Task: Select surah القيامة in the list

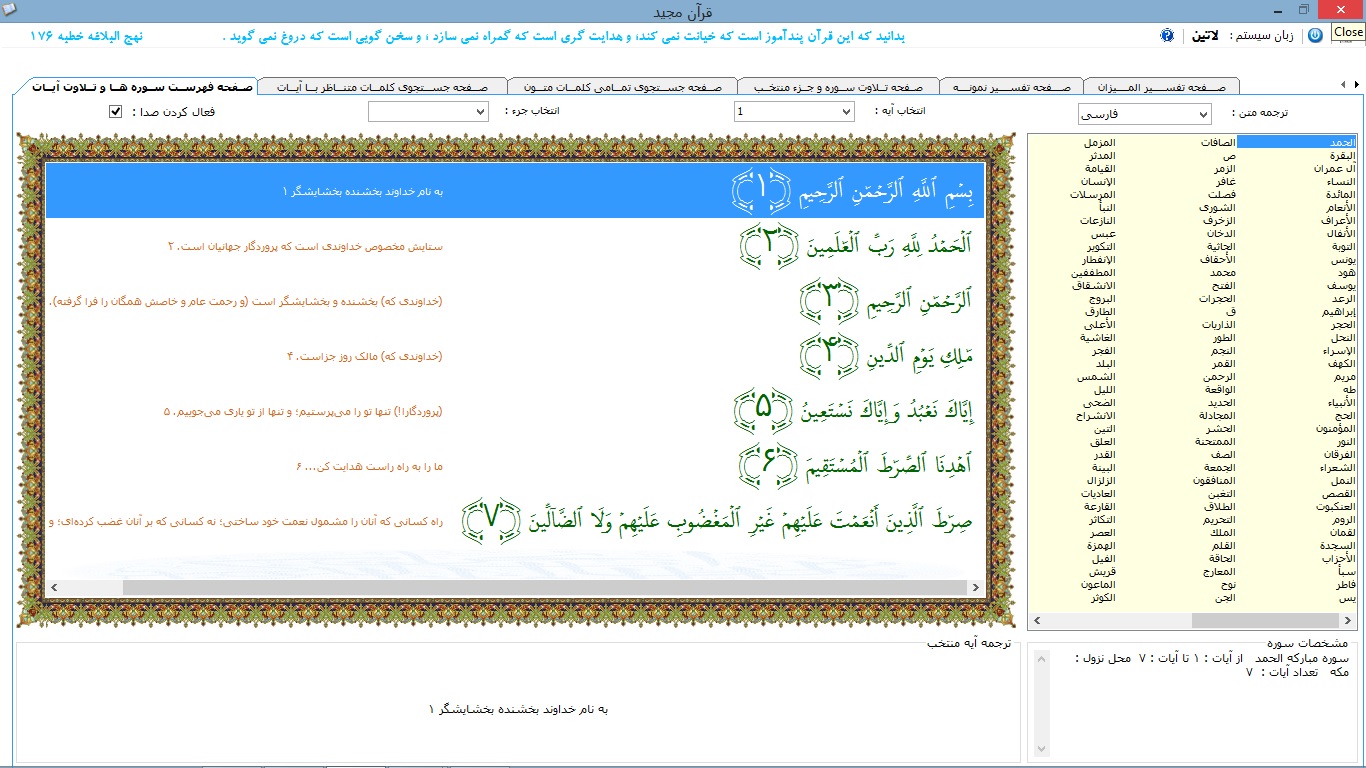Action: (x=1100, y=169)
